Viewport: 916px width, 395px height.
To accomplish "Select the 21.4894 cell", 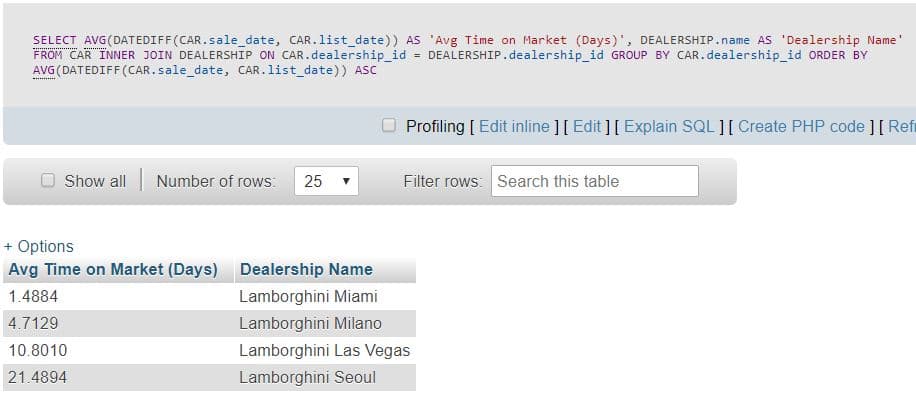I will [x=119, y=377].
